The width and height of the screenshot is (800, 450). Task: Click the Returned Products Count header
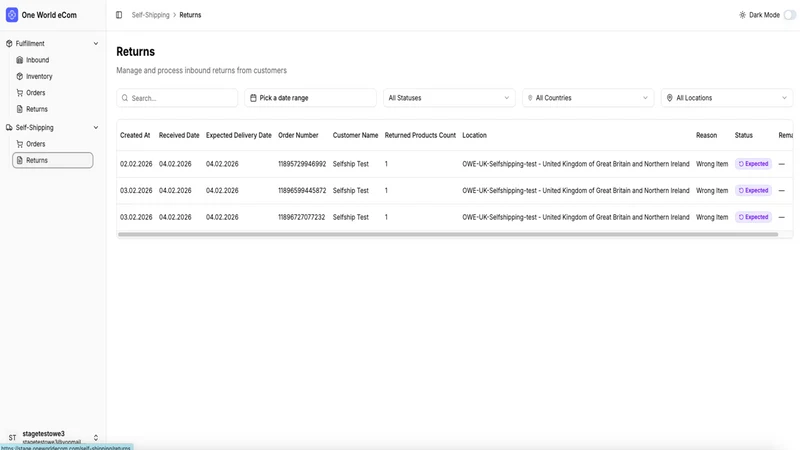tap(420, 135)
